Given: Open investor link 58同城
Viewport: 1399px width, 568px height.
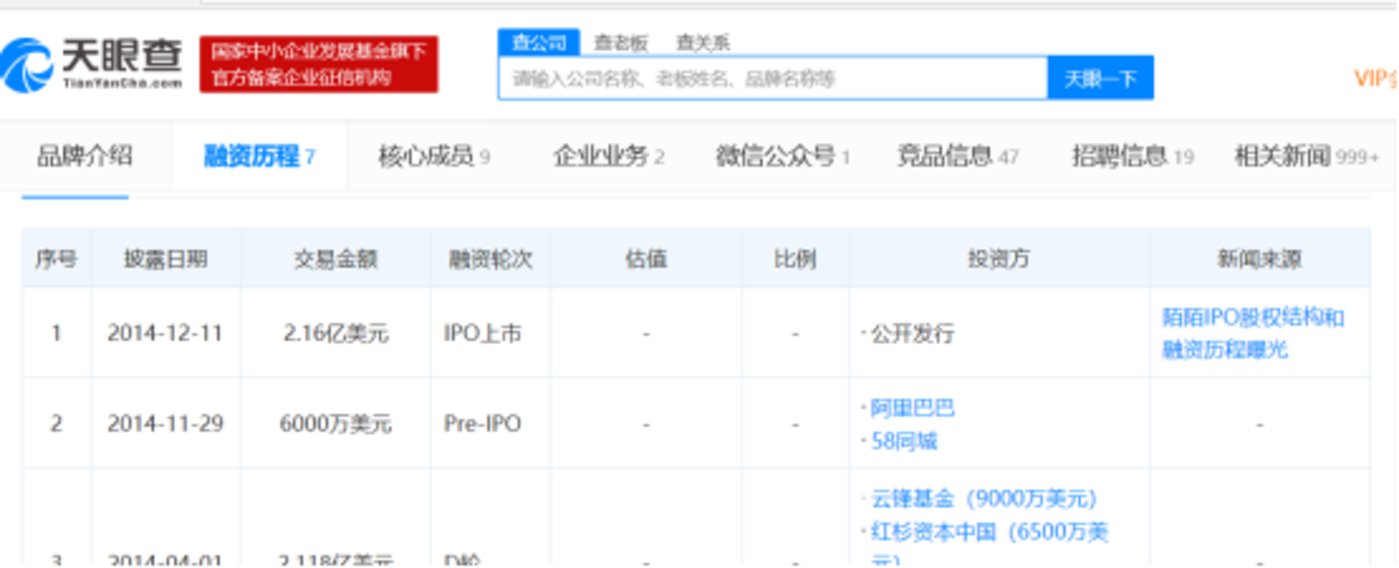Looking at the screenshot, I should [904, 441].
